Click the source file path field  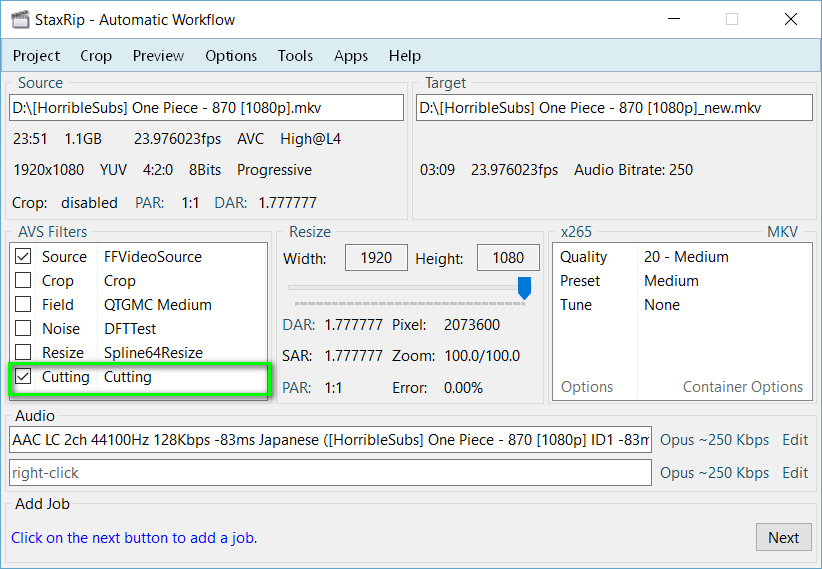pos(206,108)
